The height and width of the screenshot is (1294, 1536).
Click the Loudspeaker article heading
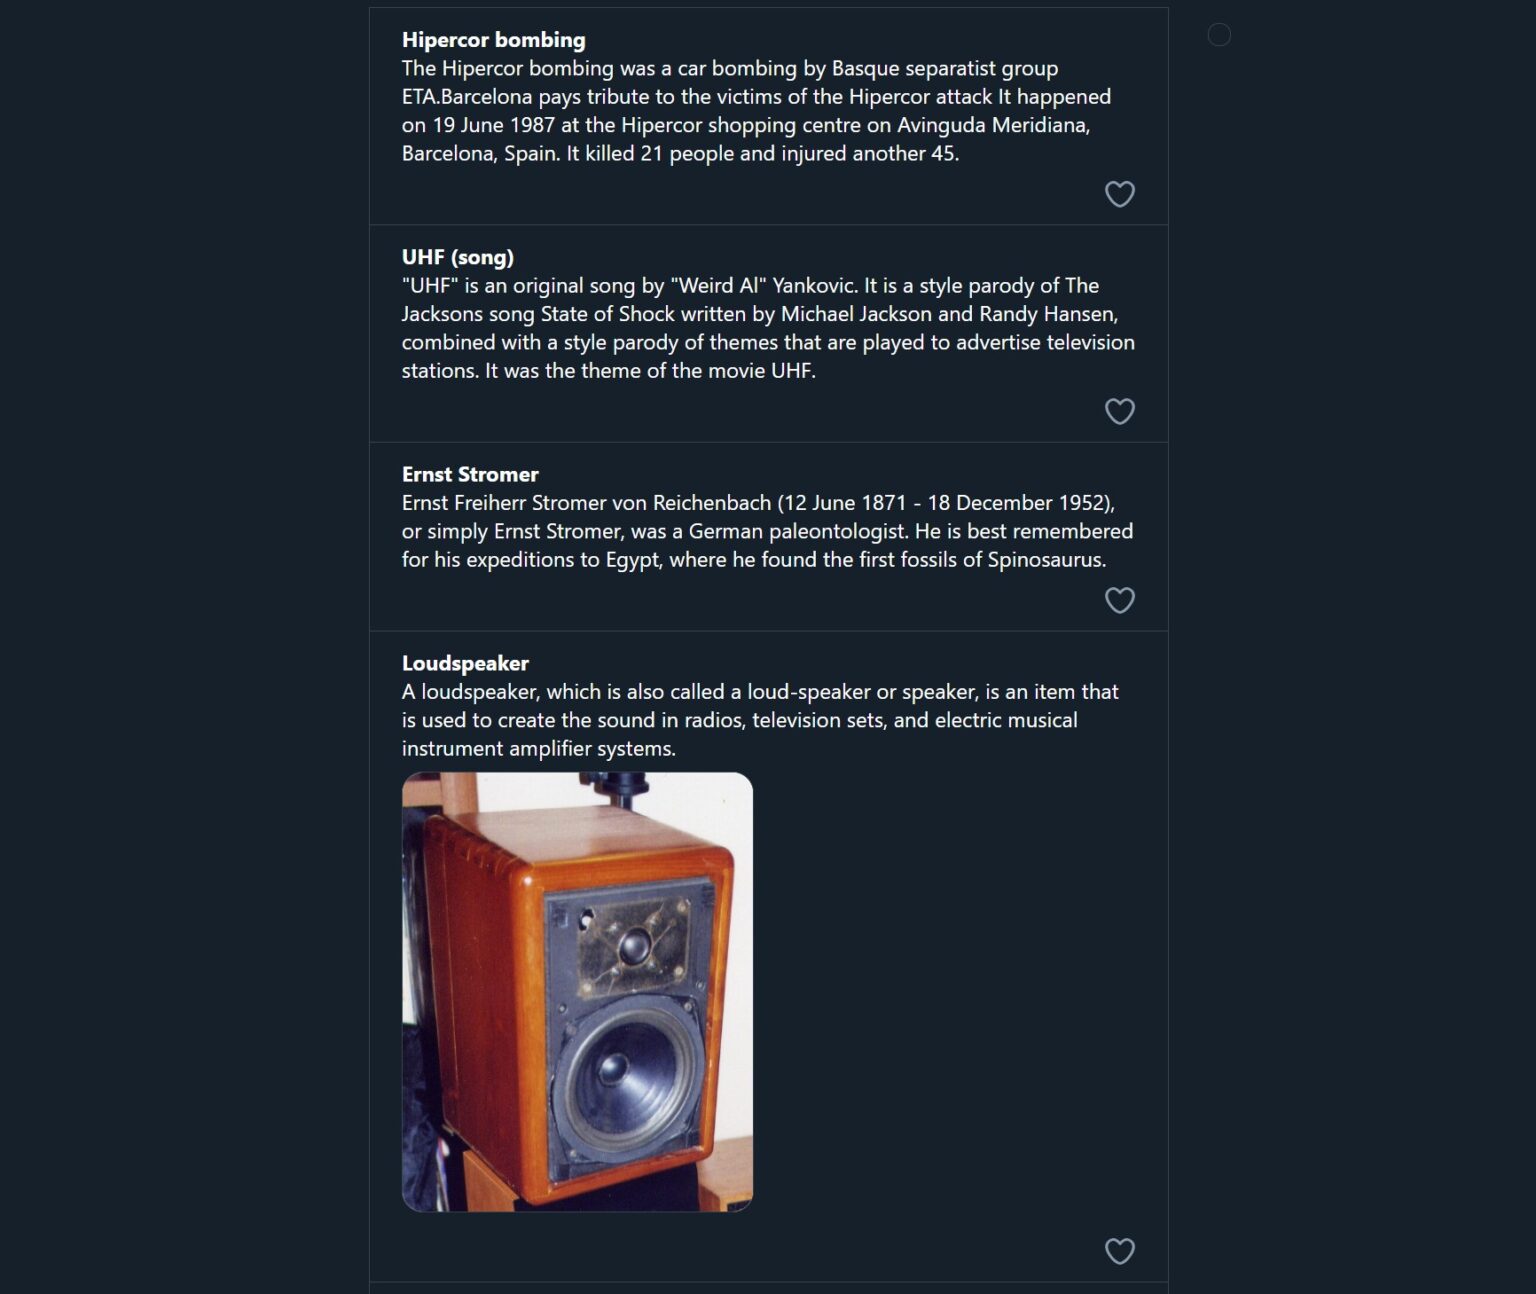click(465, 663)
